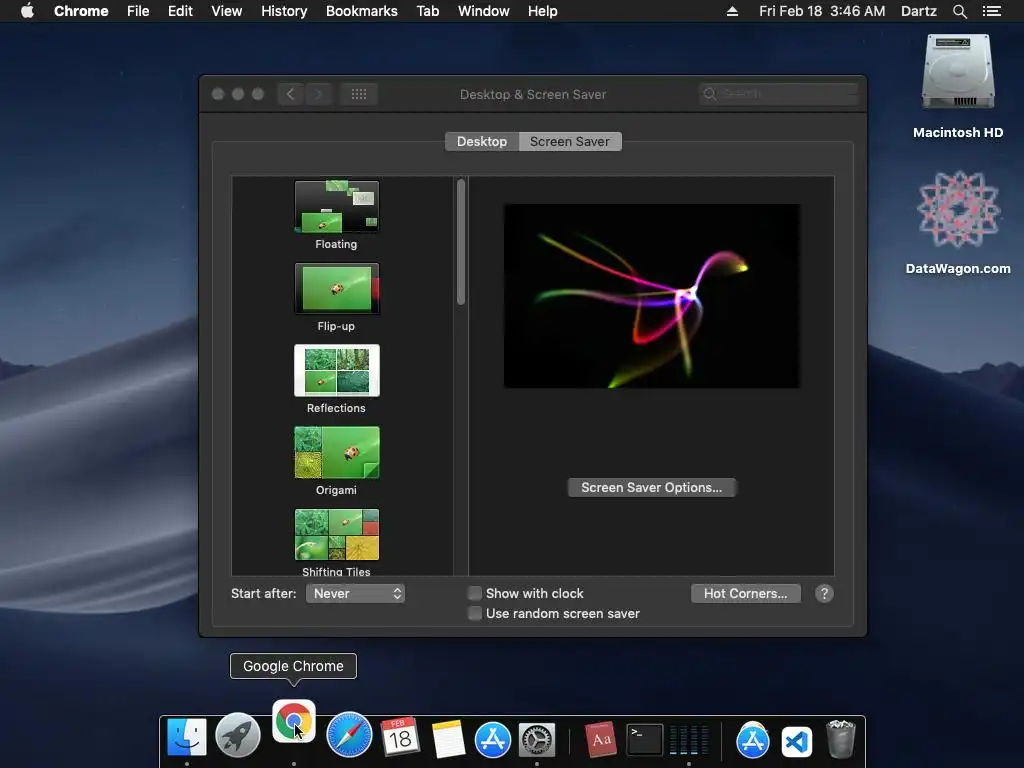
Task: Open the Help menu
Action: pyautogui.click(x=543, y=11)
